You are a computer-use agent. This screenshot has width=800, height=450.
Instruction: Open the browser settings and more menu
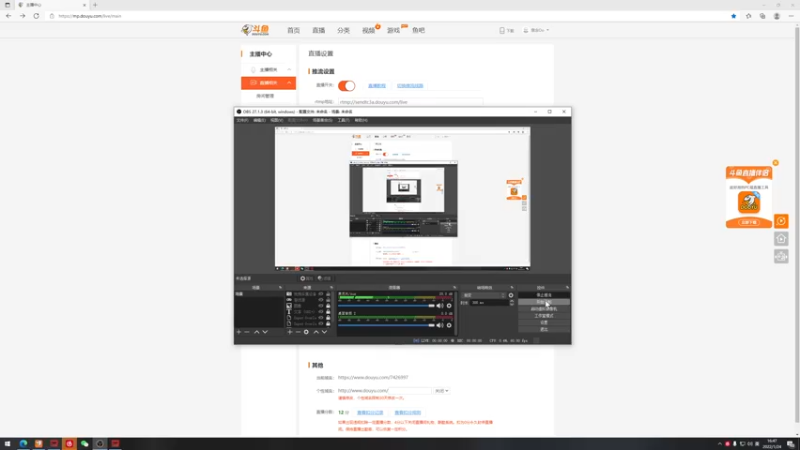point(791,16)
